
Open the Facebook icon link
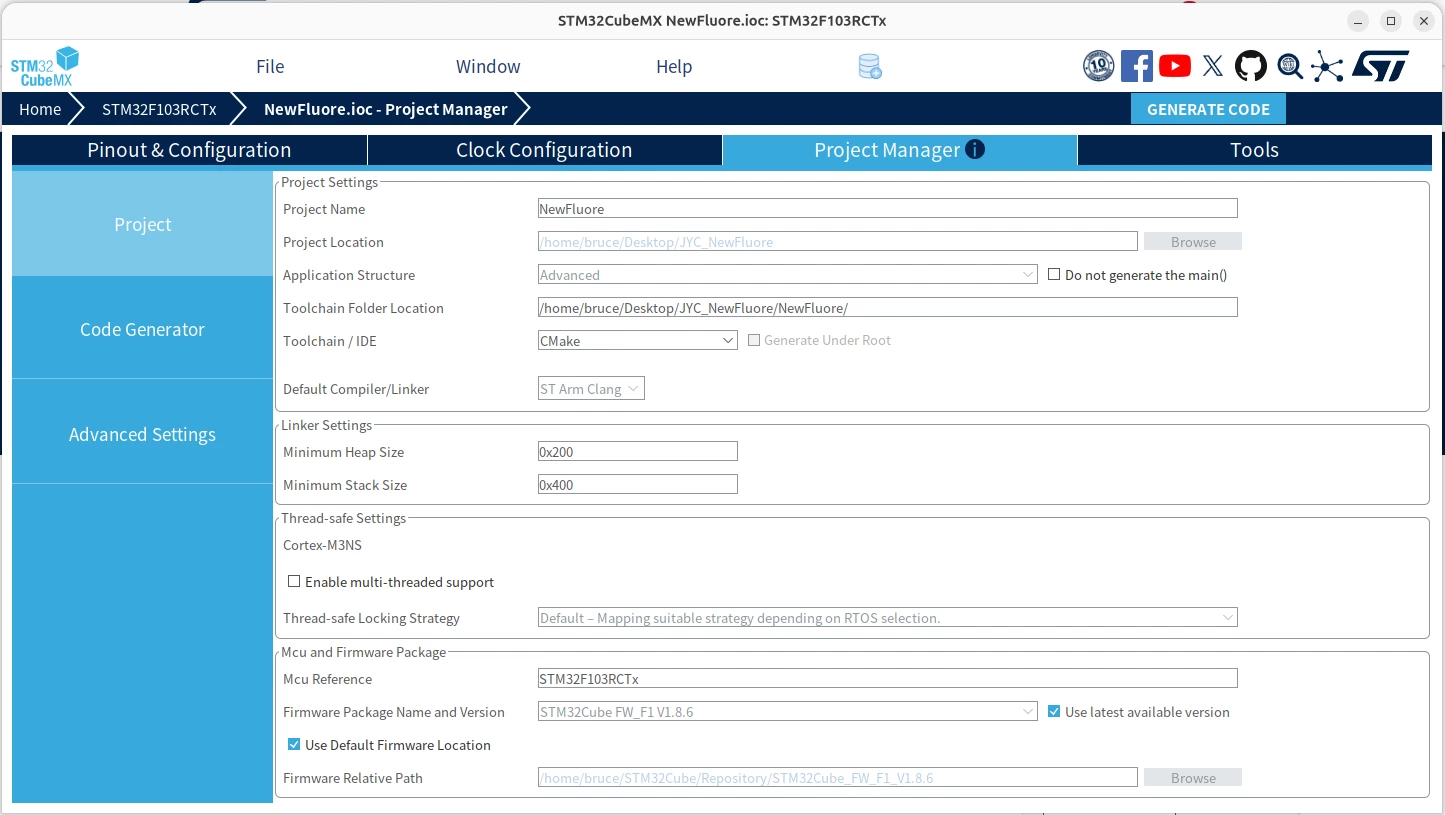point(1137,66)
